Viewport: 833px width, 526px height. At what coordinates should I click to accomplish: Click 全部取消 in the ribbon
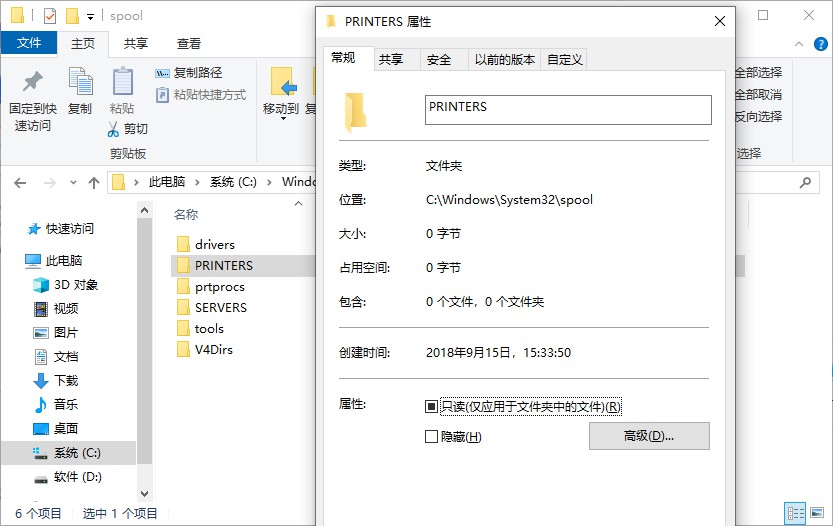[759, 95]
